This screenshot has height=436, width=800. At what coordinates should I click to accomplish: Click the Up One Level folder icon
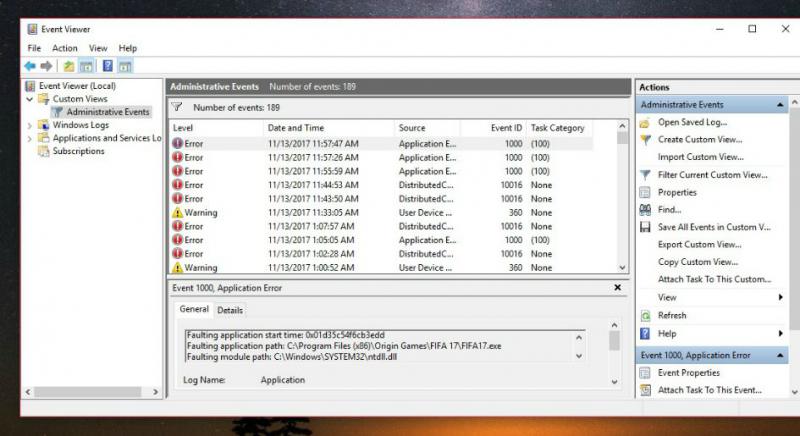click(x=68, y=66)
